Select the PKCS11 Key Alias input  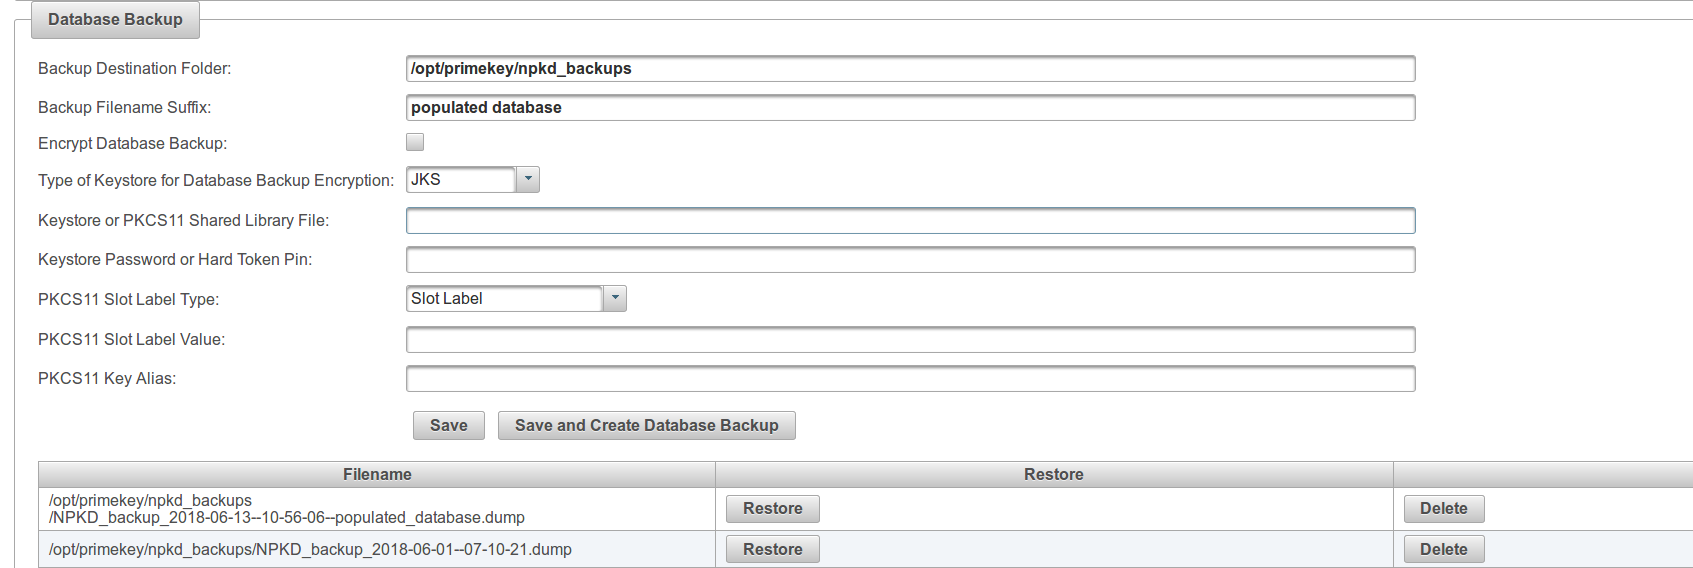pyautogui.click(x=910, y=379)
